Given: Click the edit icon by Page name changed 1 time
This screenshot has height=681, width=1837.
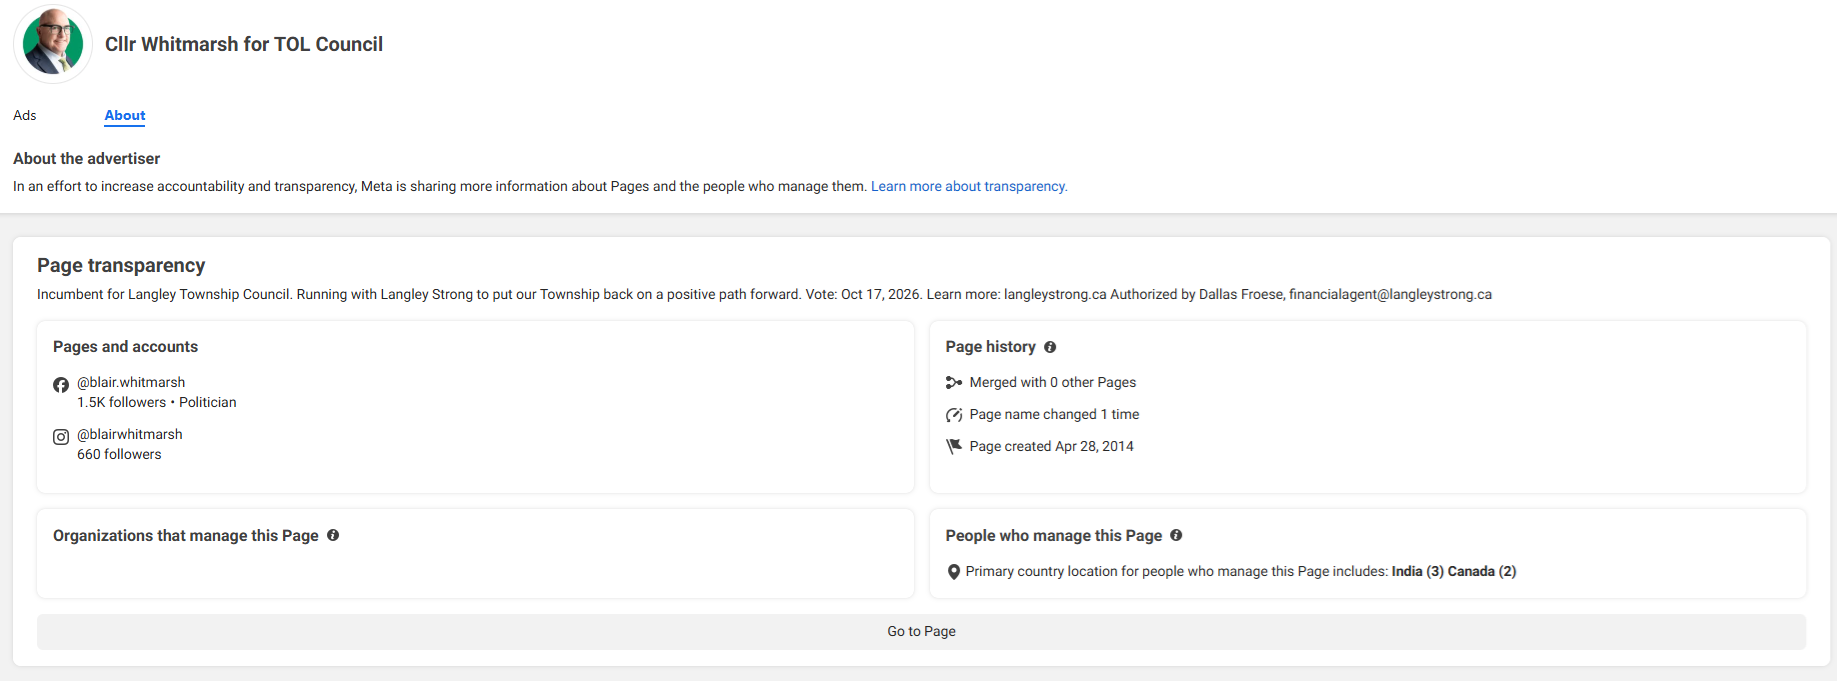Looking at the screenshot, I should point(954,414).
